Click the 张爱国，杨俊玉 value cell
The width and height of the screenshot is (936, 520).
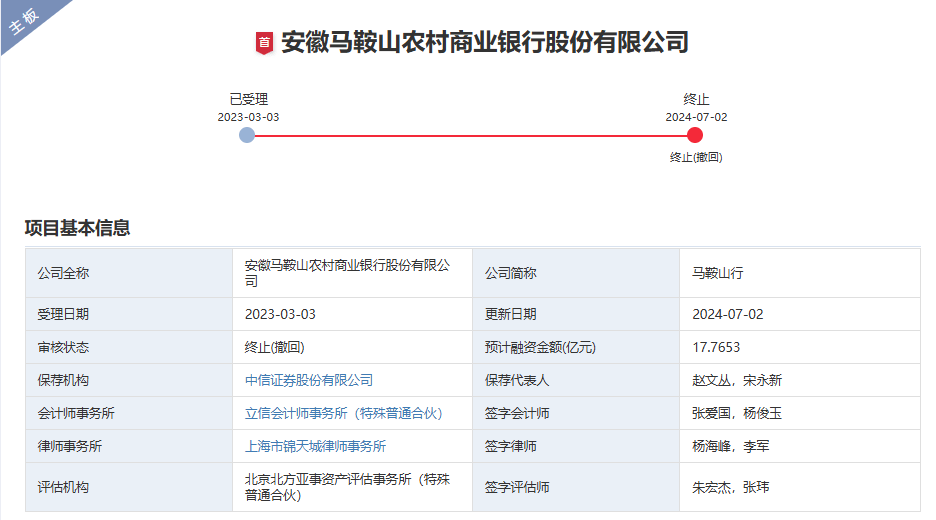tap(800, 413)
